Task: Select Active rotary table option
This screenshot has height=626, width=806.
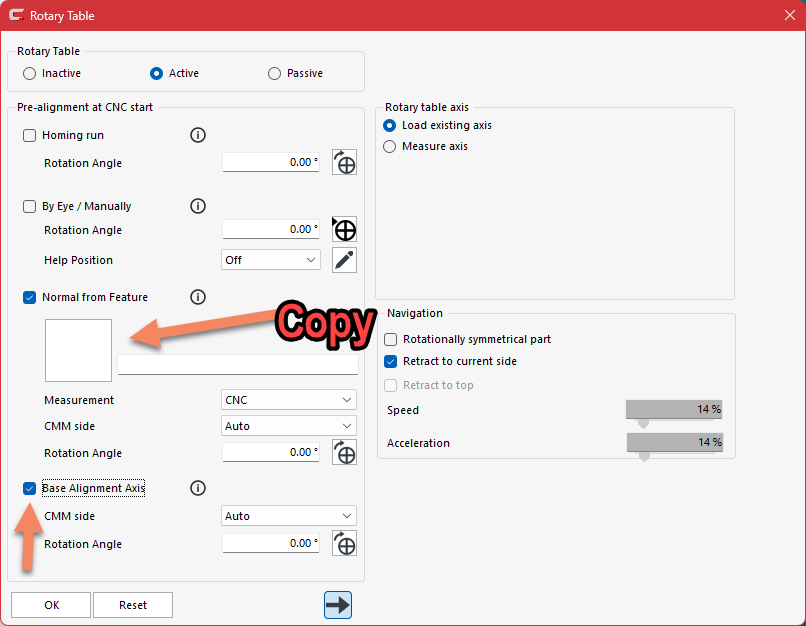Action: click(x=156, y=73)
